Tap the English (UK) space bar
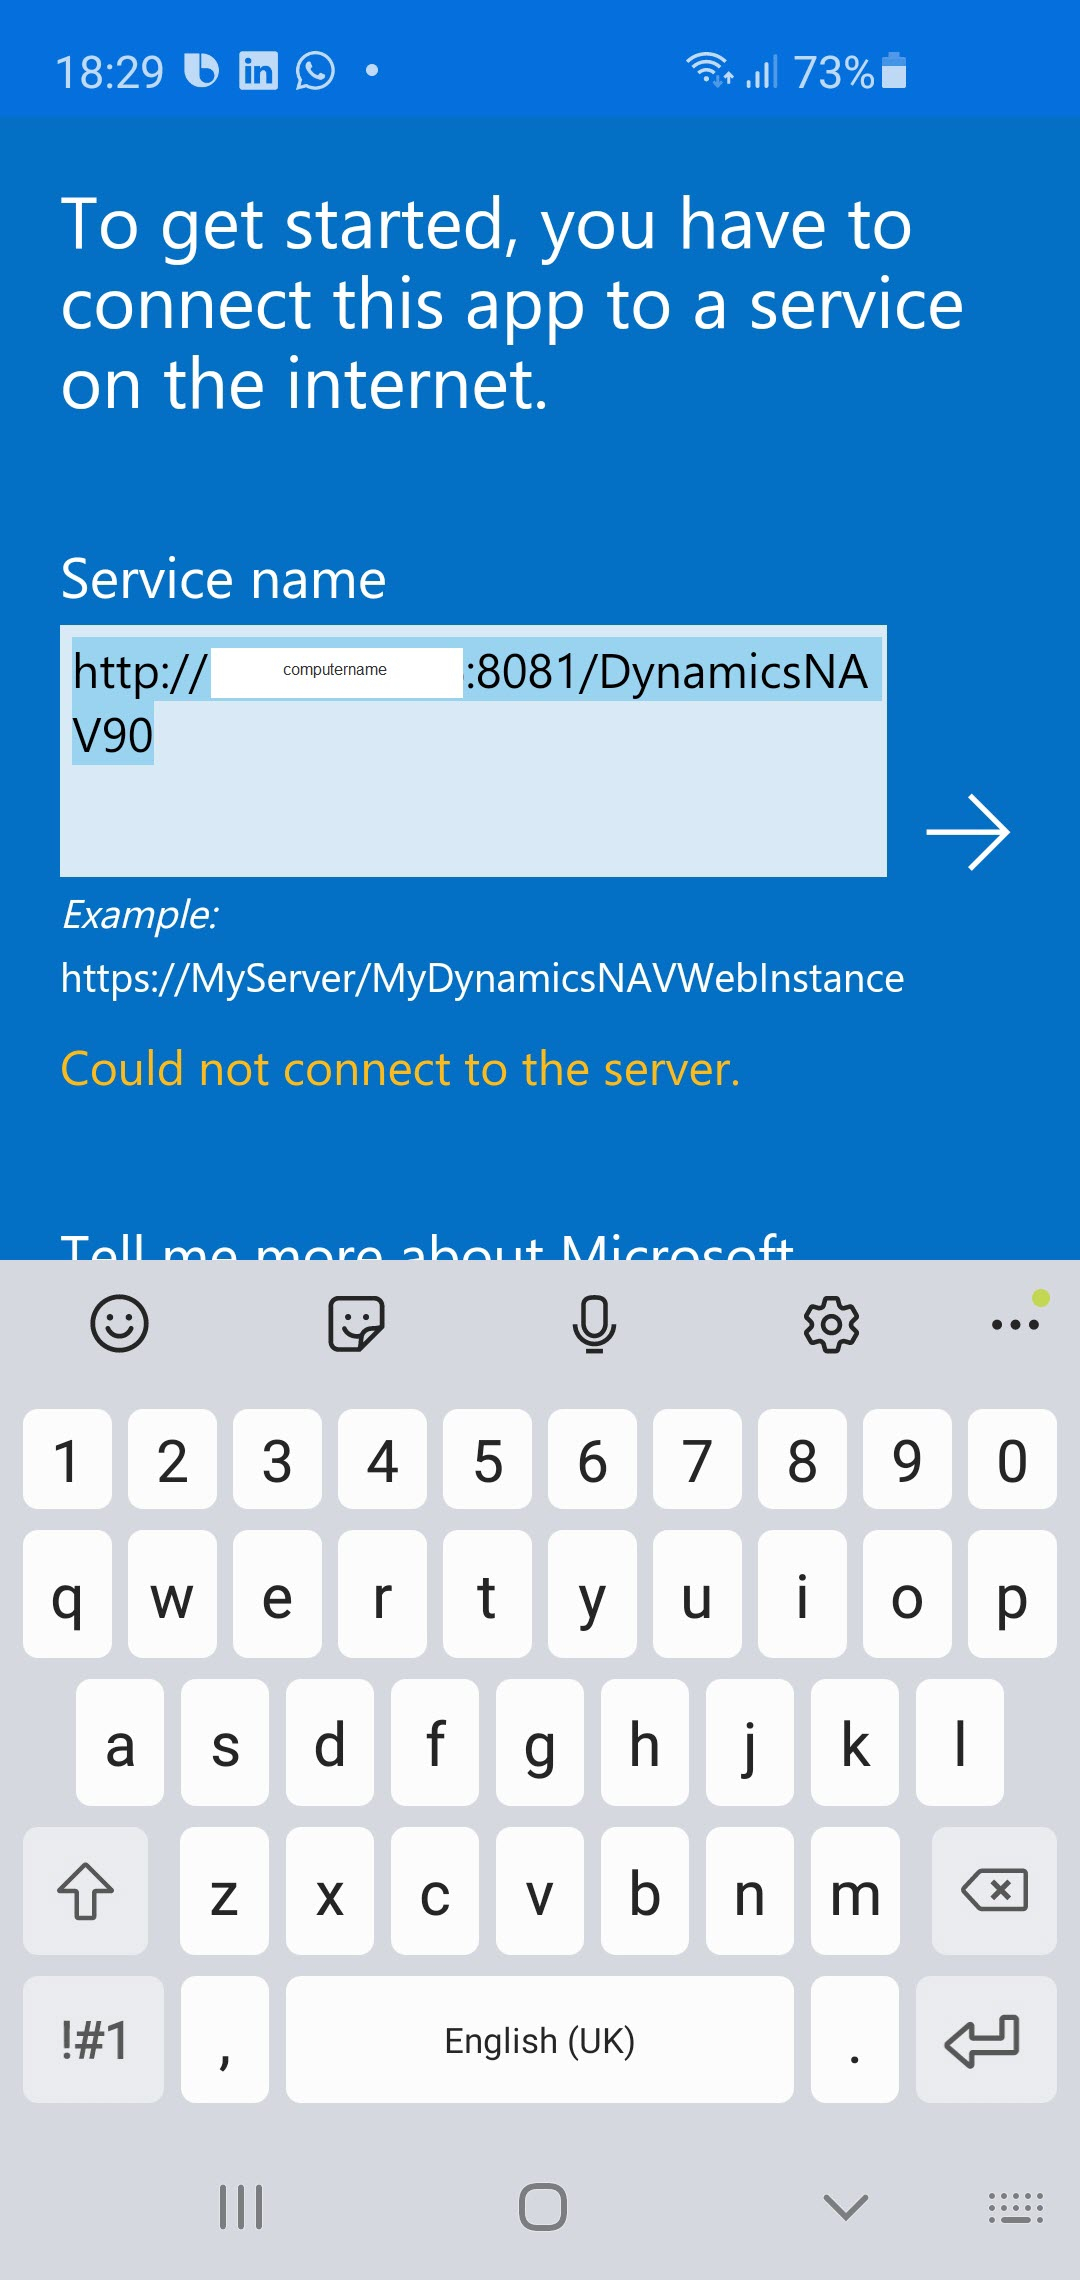The width and height of the screenshot is (1080, 2280). coord(540,2039)
